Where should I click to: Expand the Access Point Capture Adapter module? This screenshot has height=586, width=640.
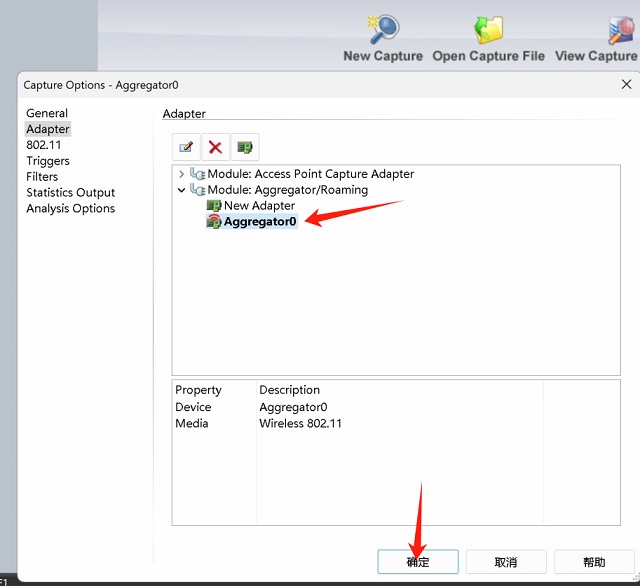point(181,174)
